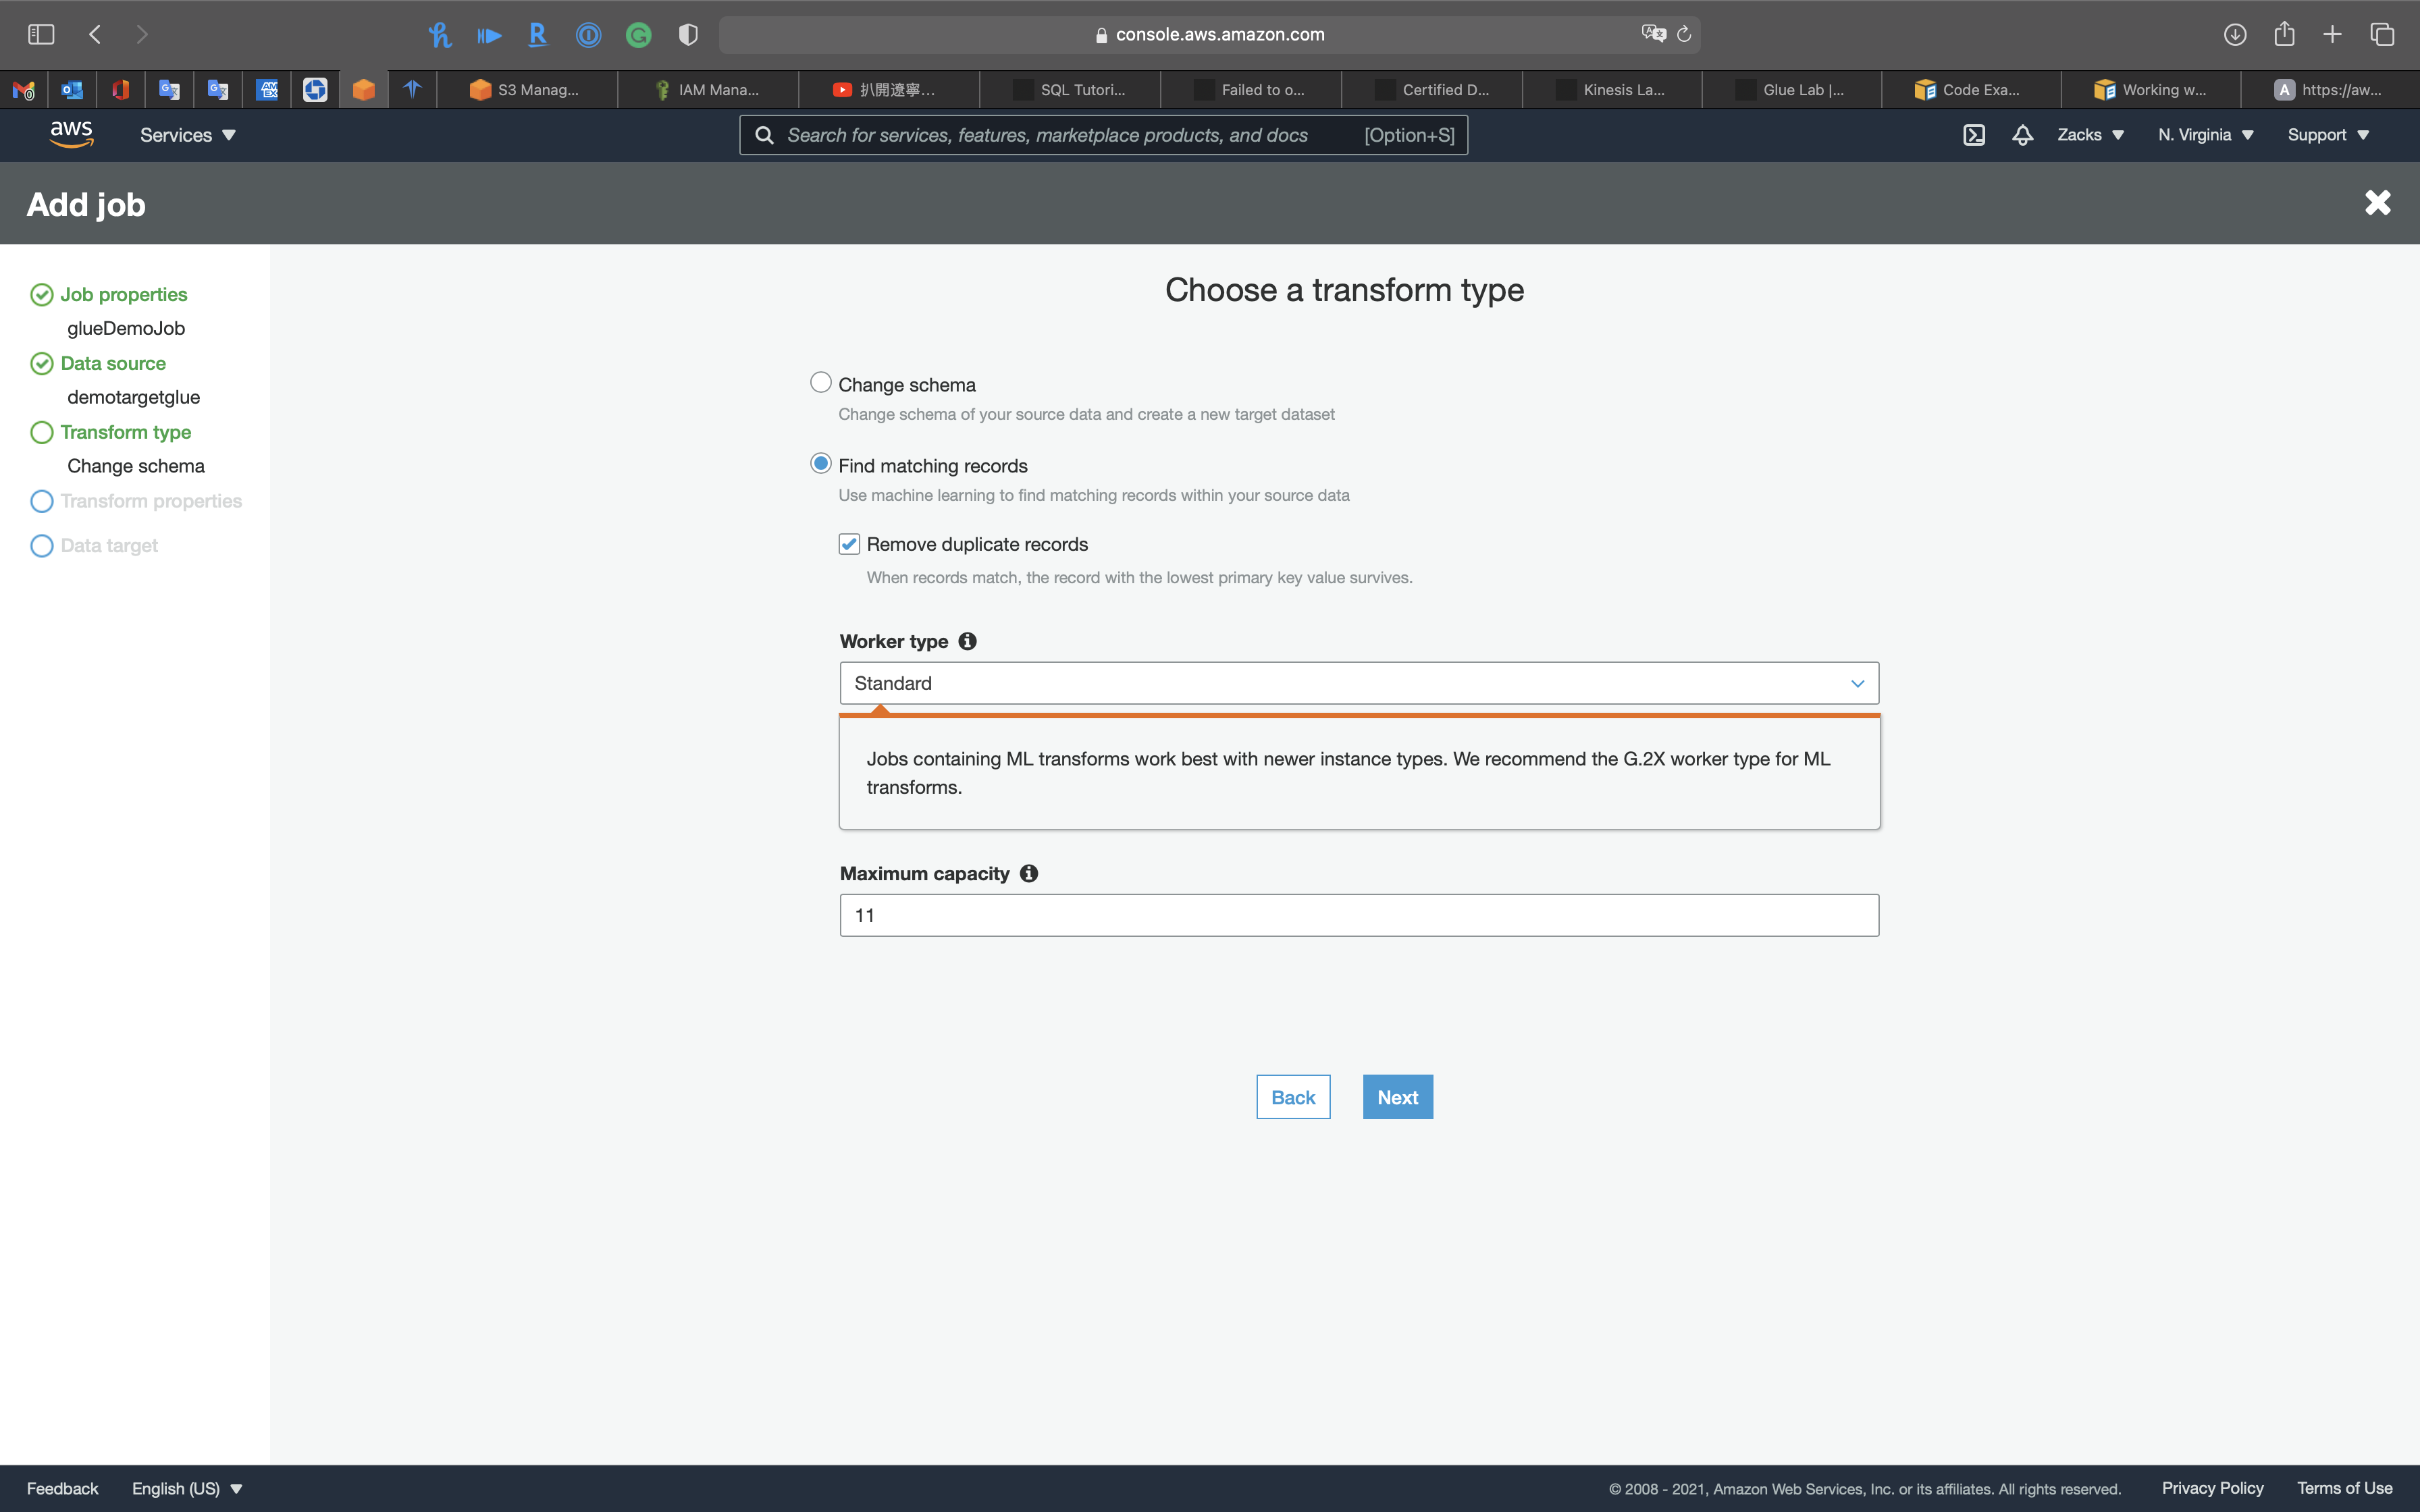Viewport: 2420px width, 1512px height.
Task: Switch to the IAM Management tab
Action: pyautogui.click(x=708, y=90)
